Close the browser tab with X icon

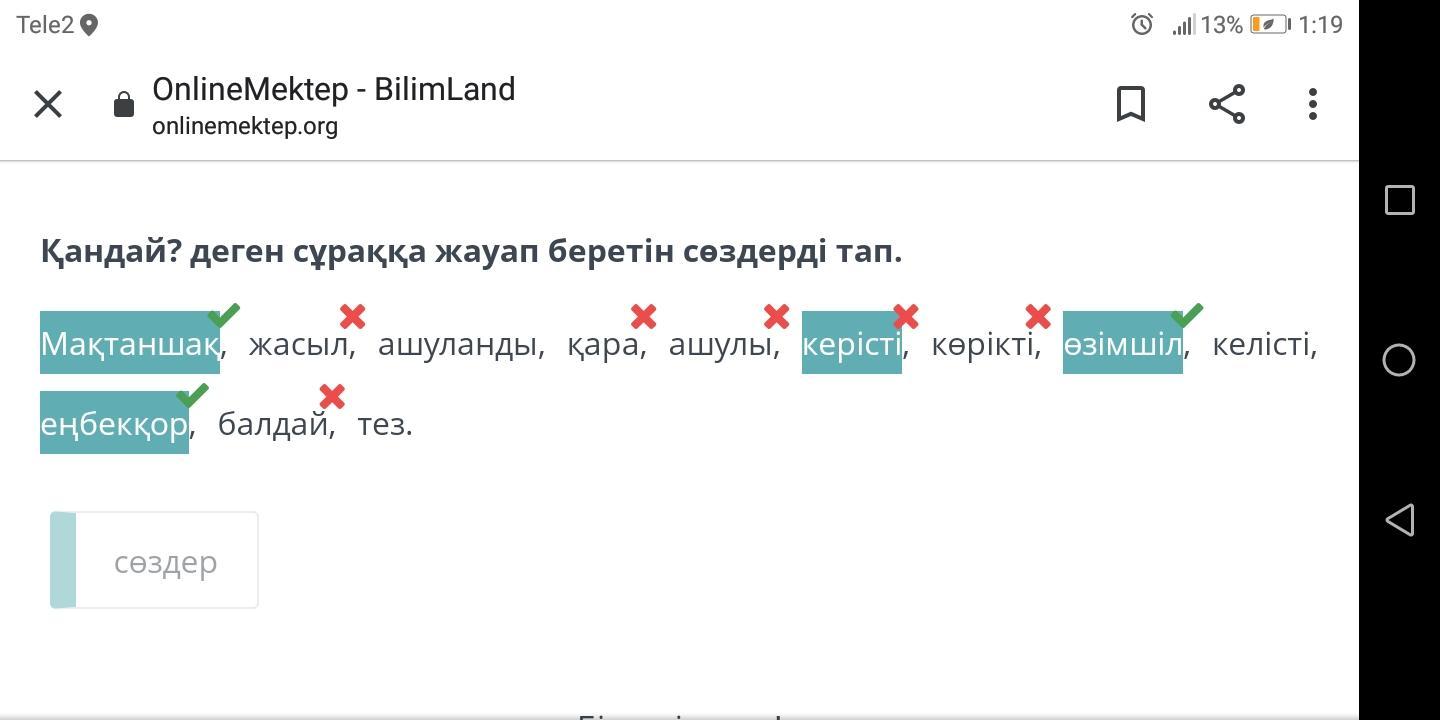[48, 104]
